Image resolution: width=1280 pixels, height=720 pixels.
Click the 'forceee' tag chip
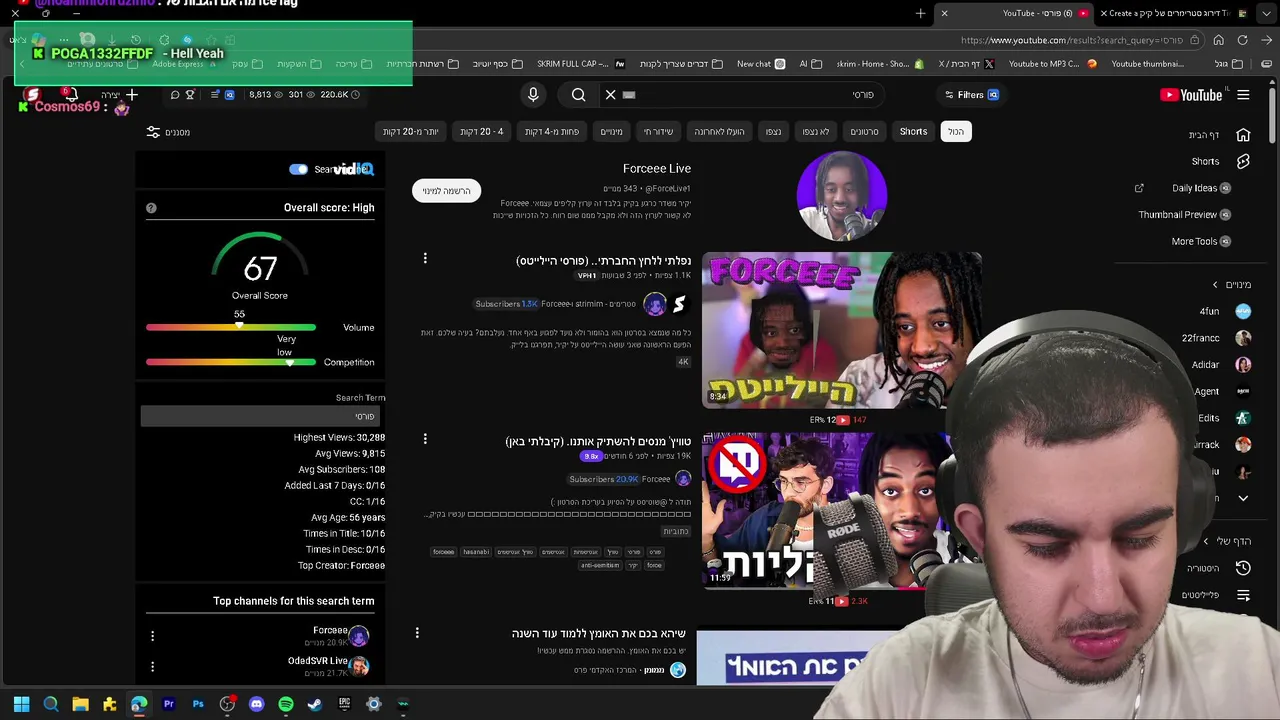443,552
